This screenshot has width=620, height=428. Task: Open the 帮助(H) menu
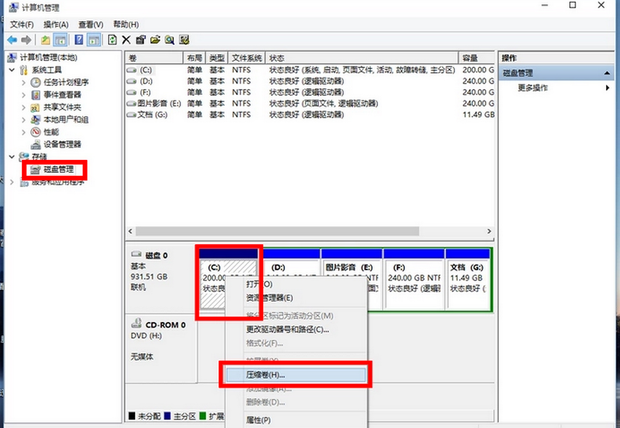126,25
